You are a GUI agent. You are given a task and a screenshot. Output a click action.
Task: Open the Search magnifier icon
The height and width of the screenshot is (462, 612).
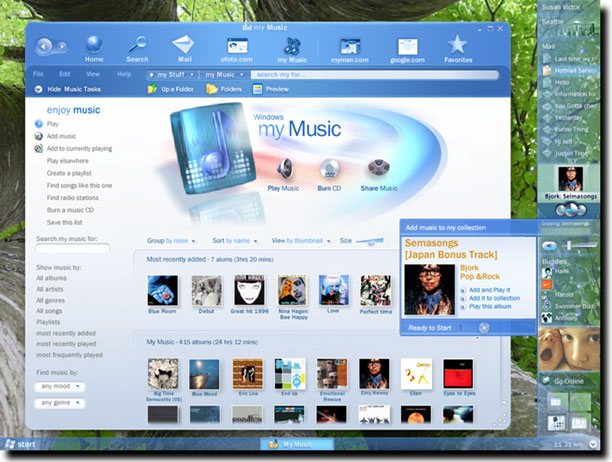click(x=138, y=44)
